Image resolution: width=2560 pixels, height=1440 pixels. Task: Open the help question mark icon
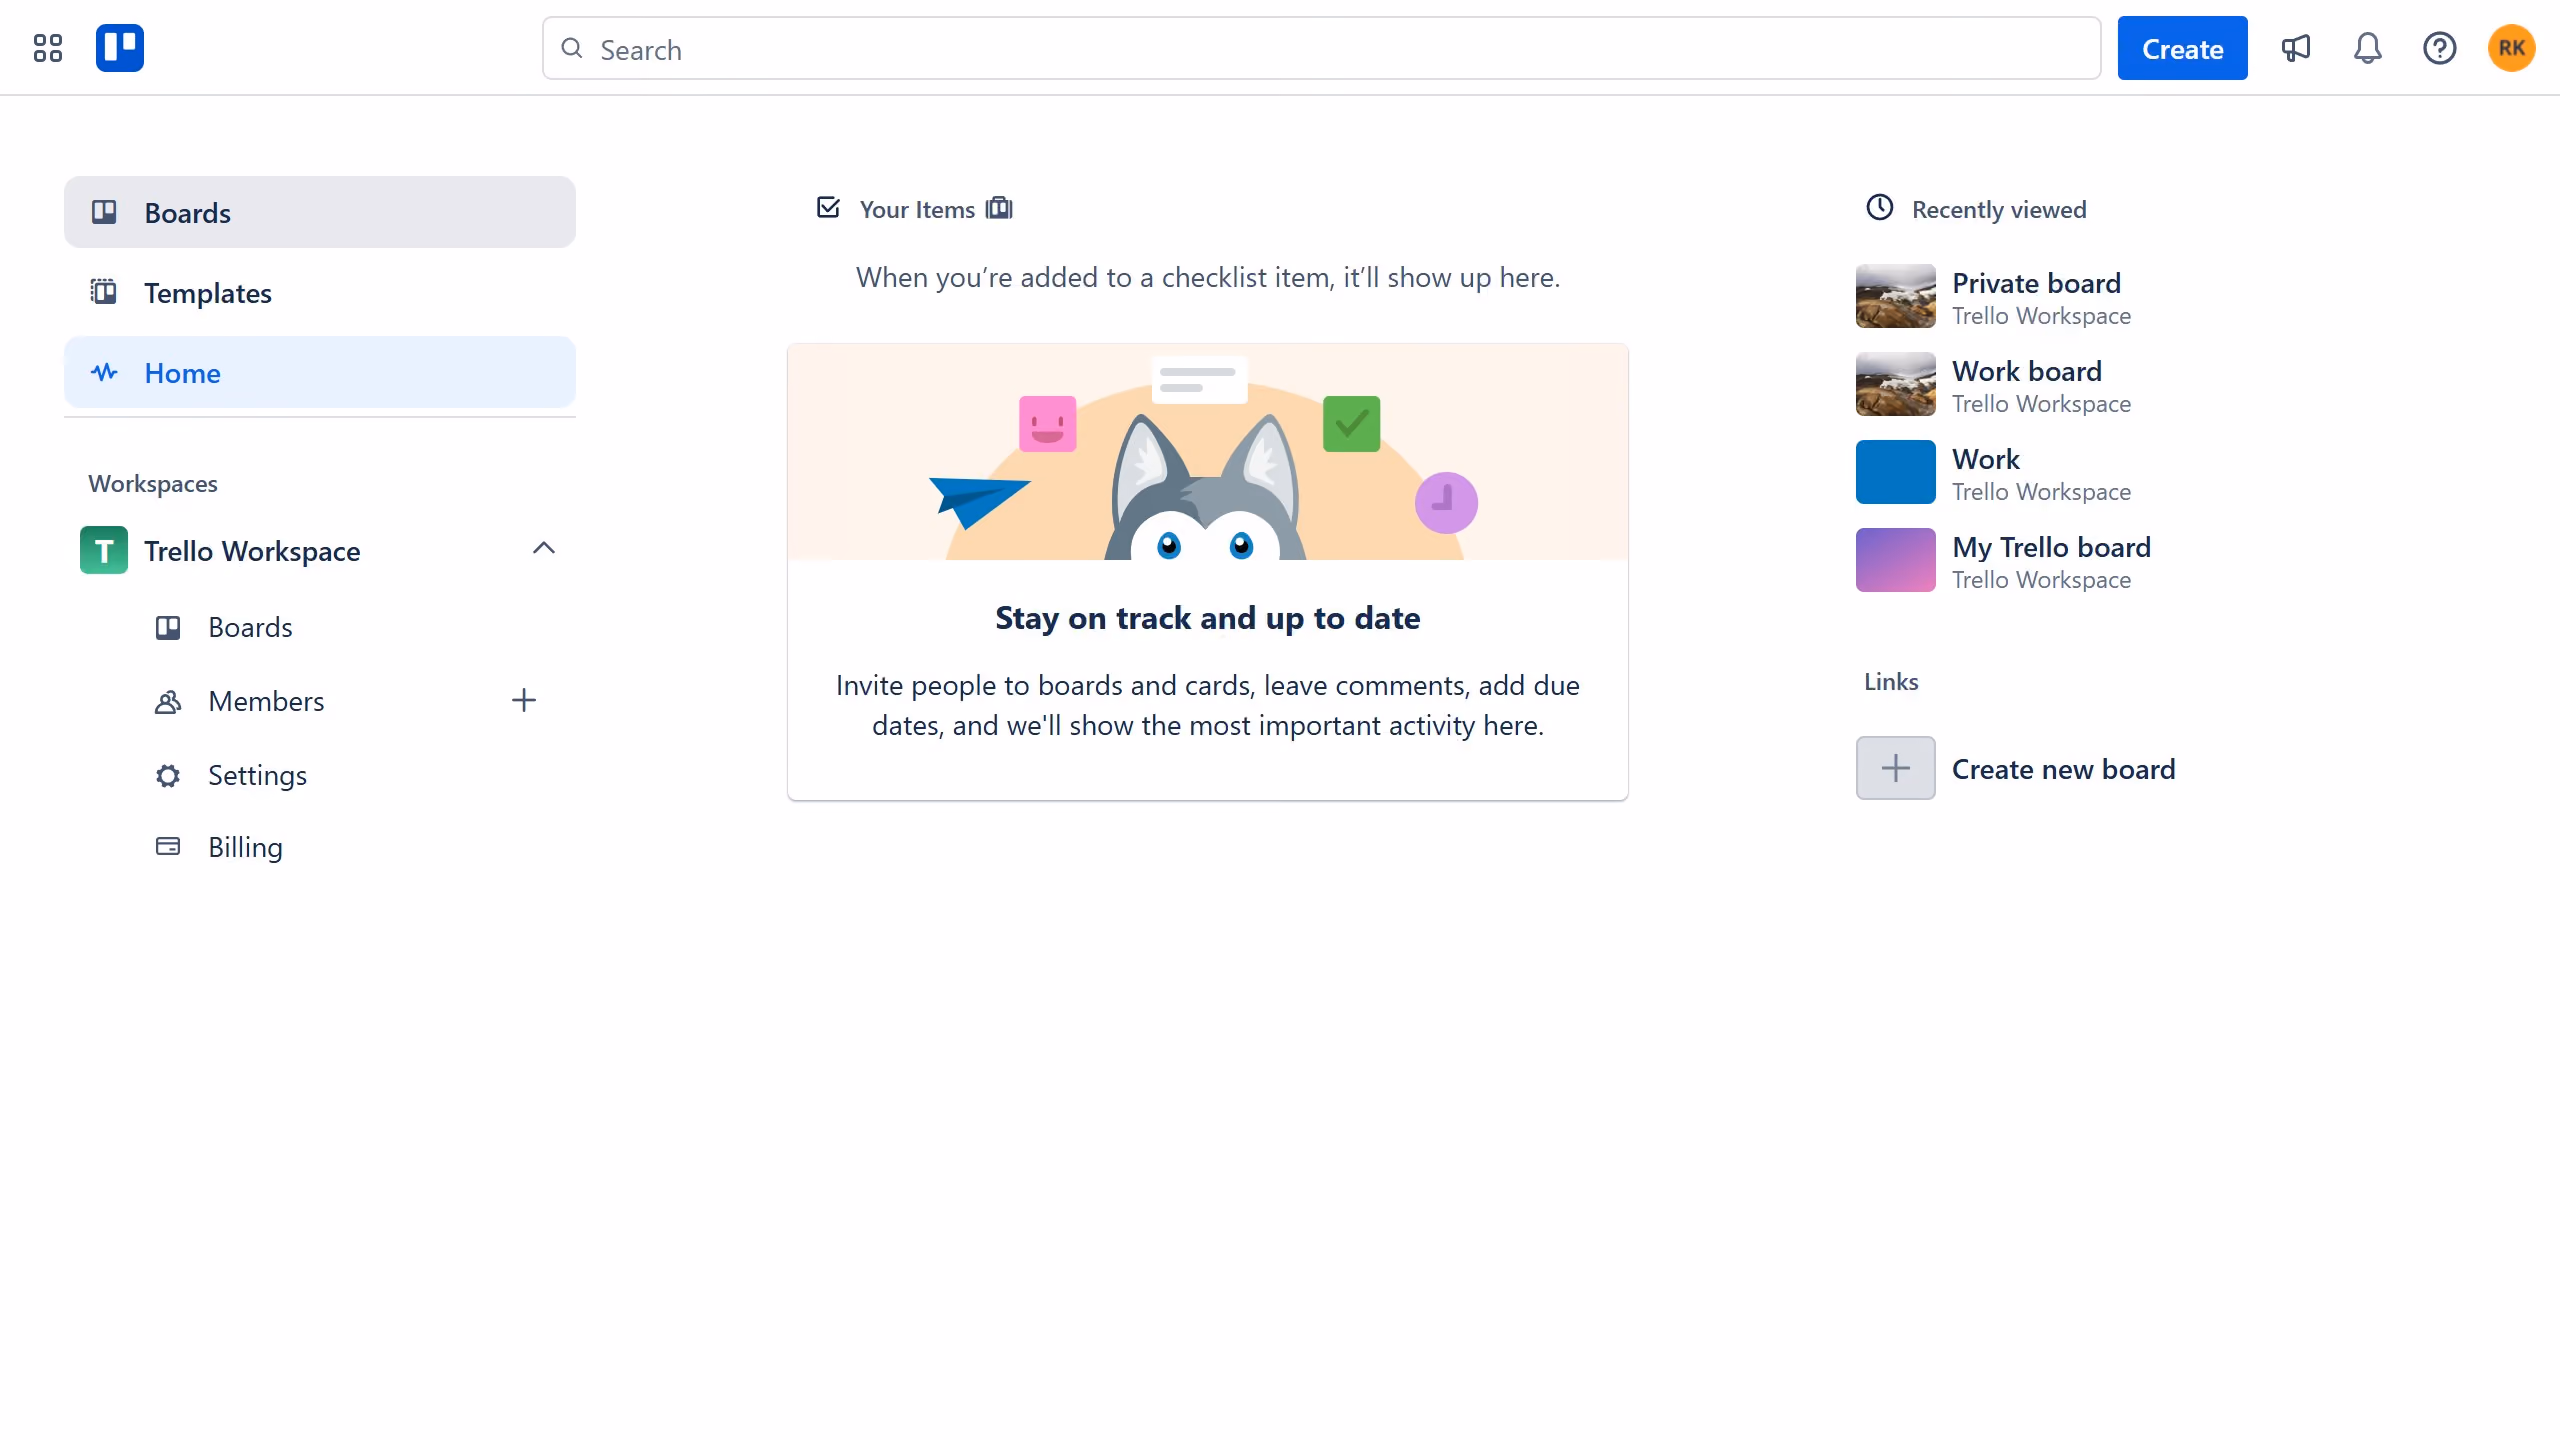[2439, 48]
